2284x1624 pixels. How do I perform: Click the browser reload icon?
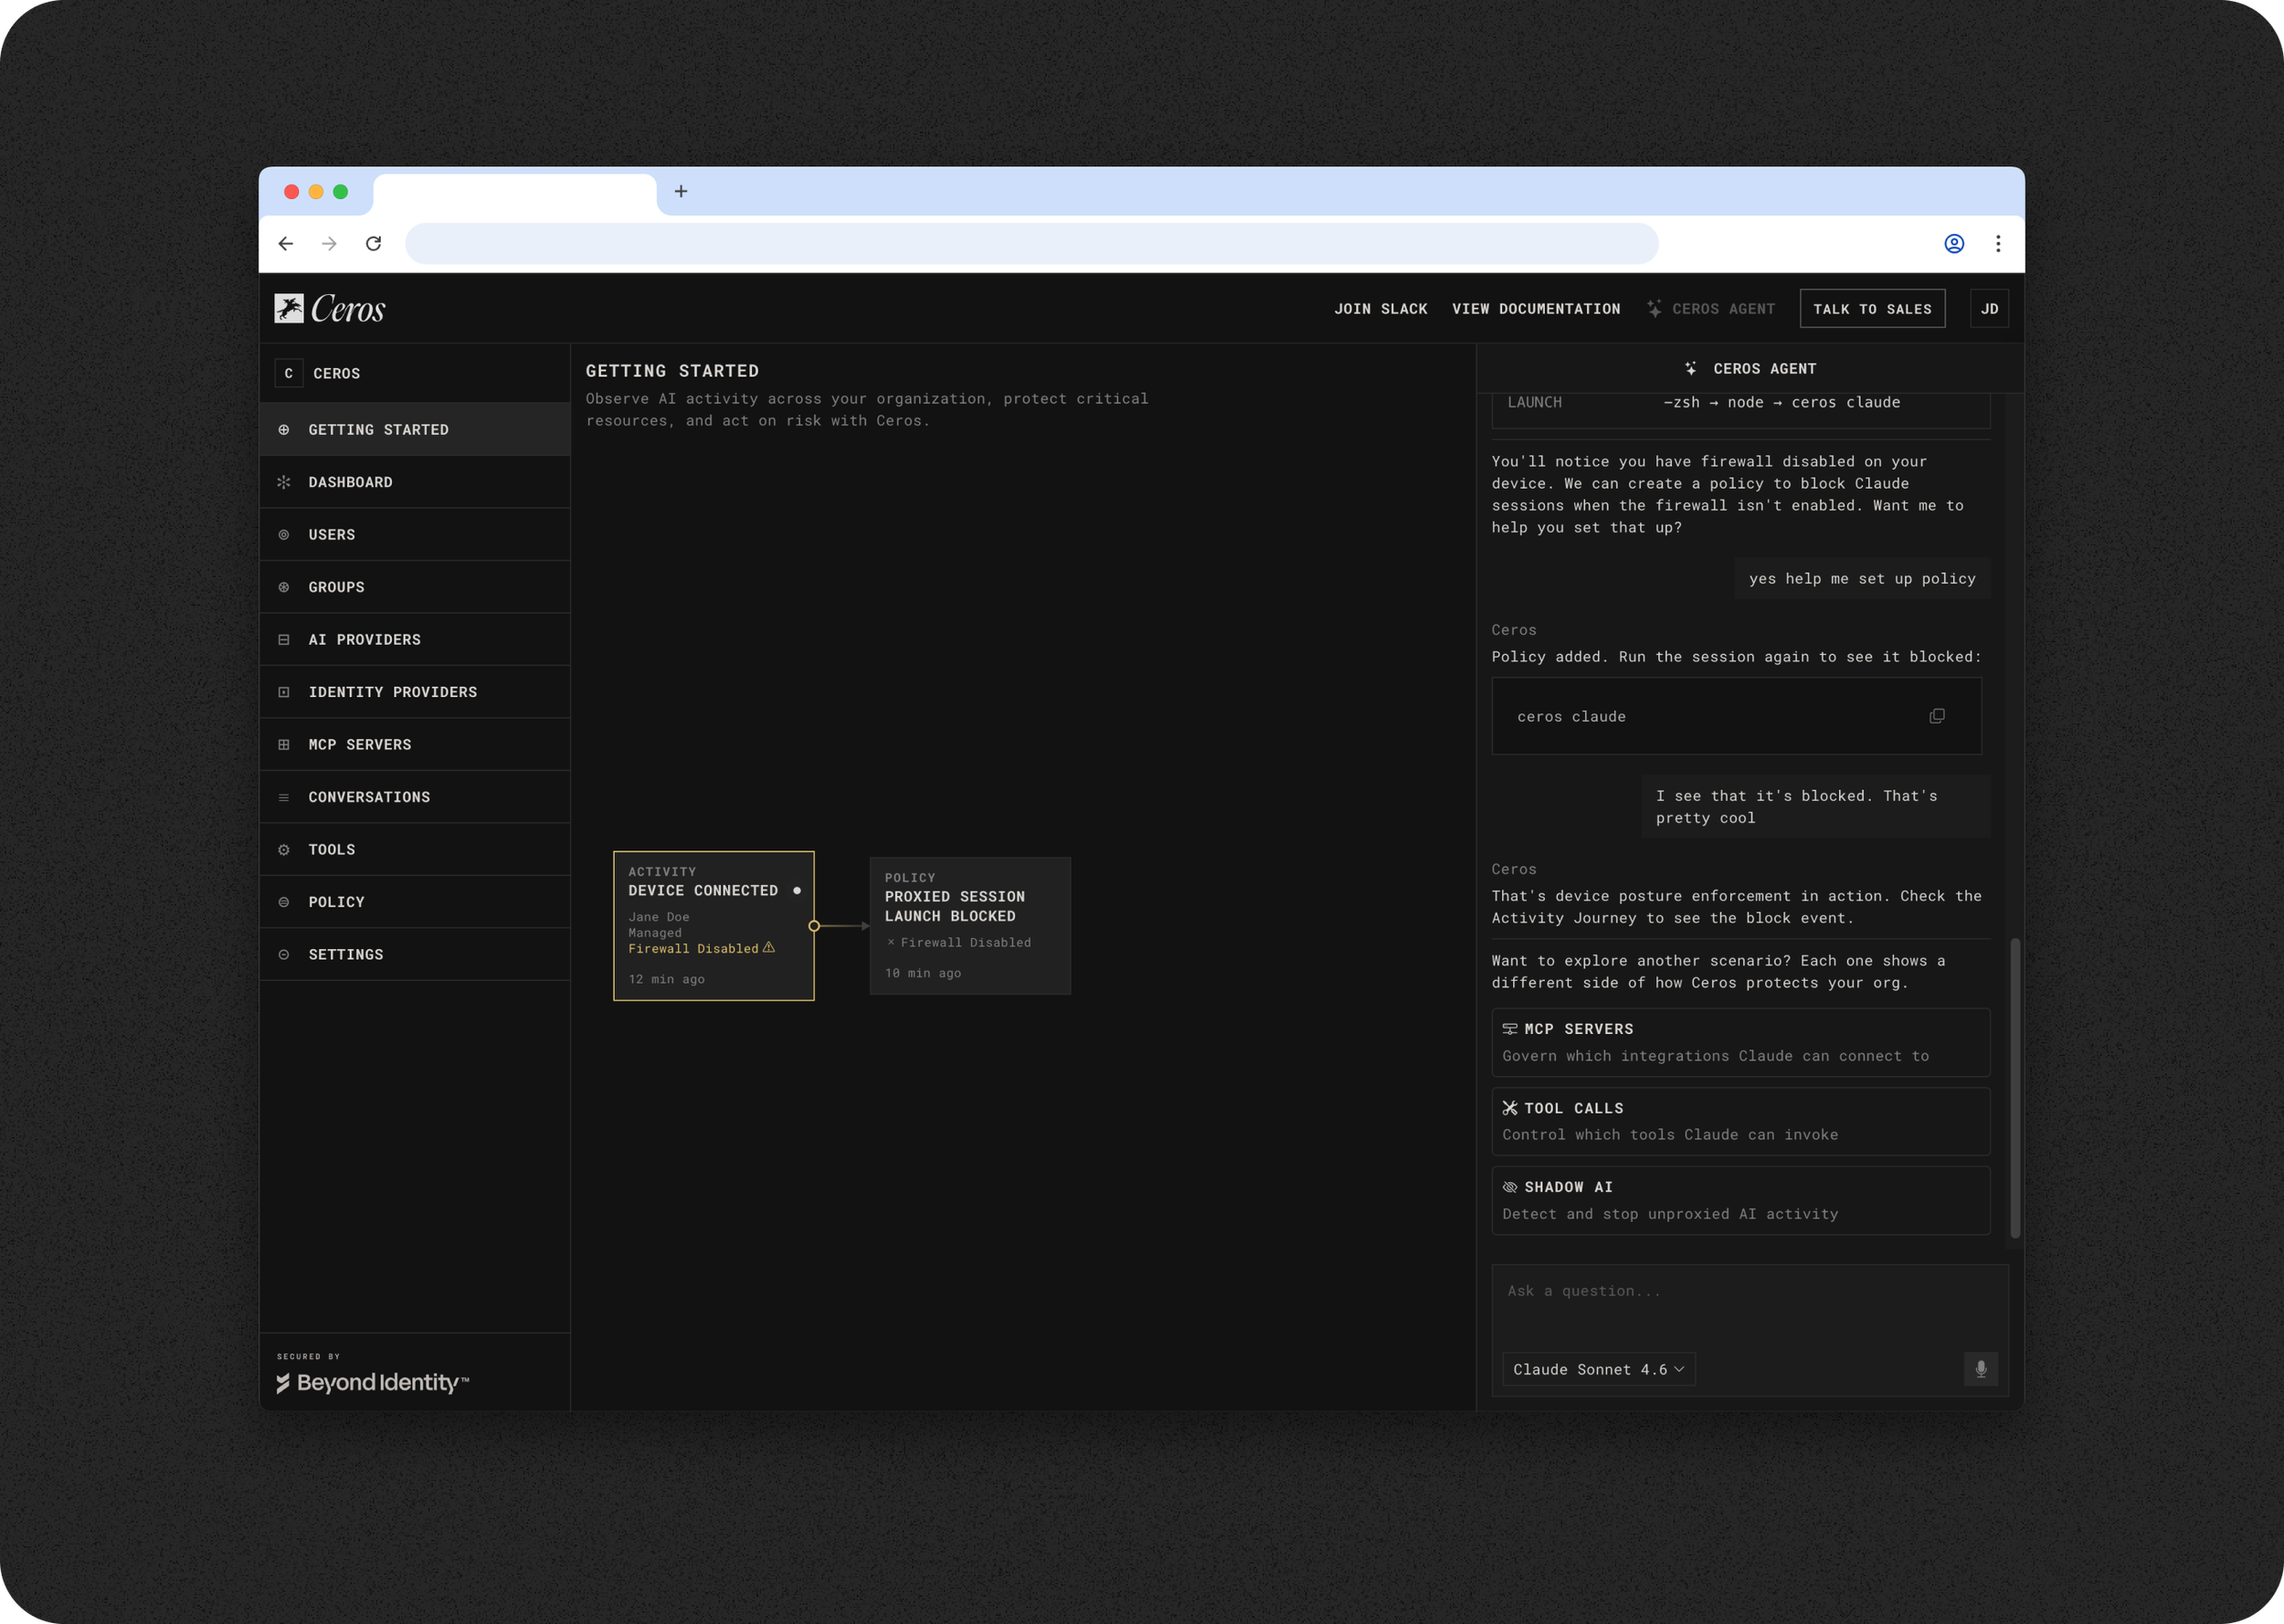point(373,244)
